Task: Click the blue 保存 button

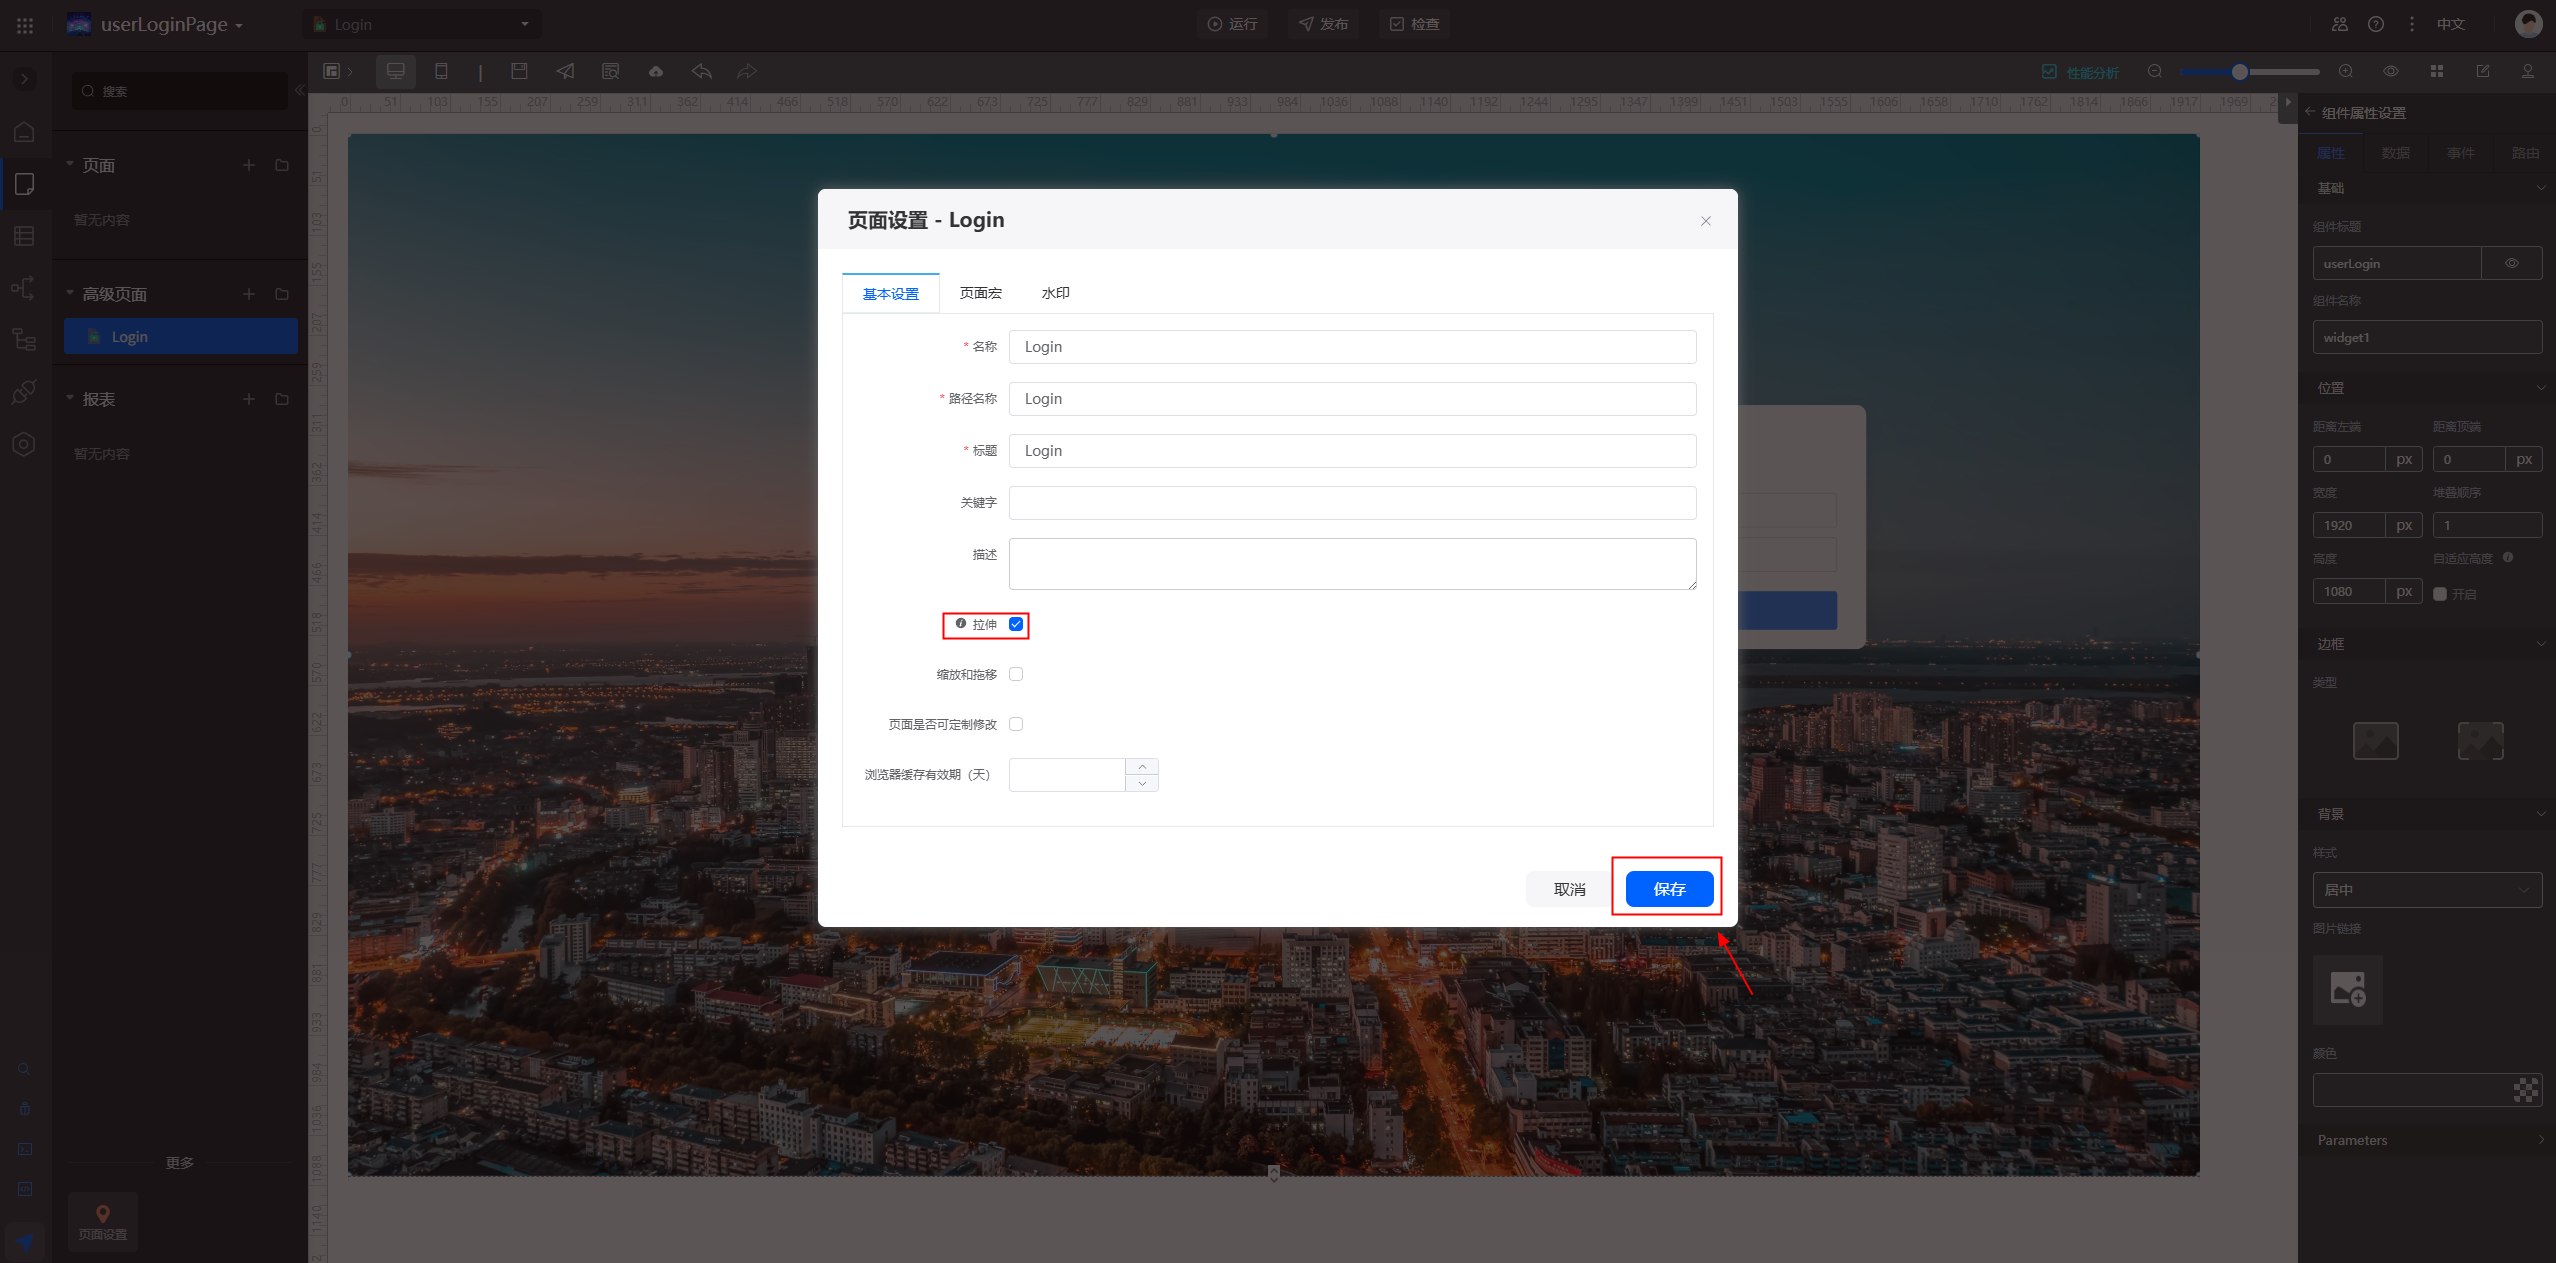Action: (1669, 889)
